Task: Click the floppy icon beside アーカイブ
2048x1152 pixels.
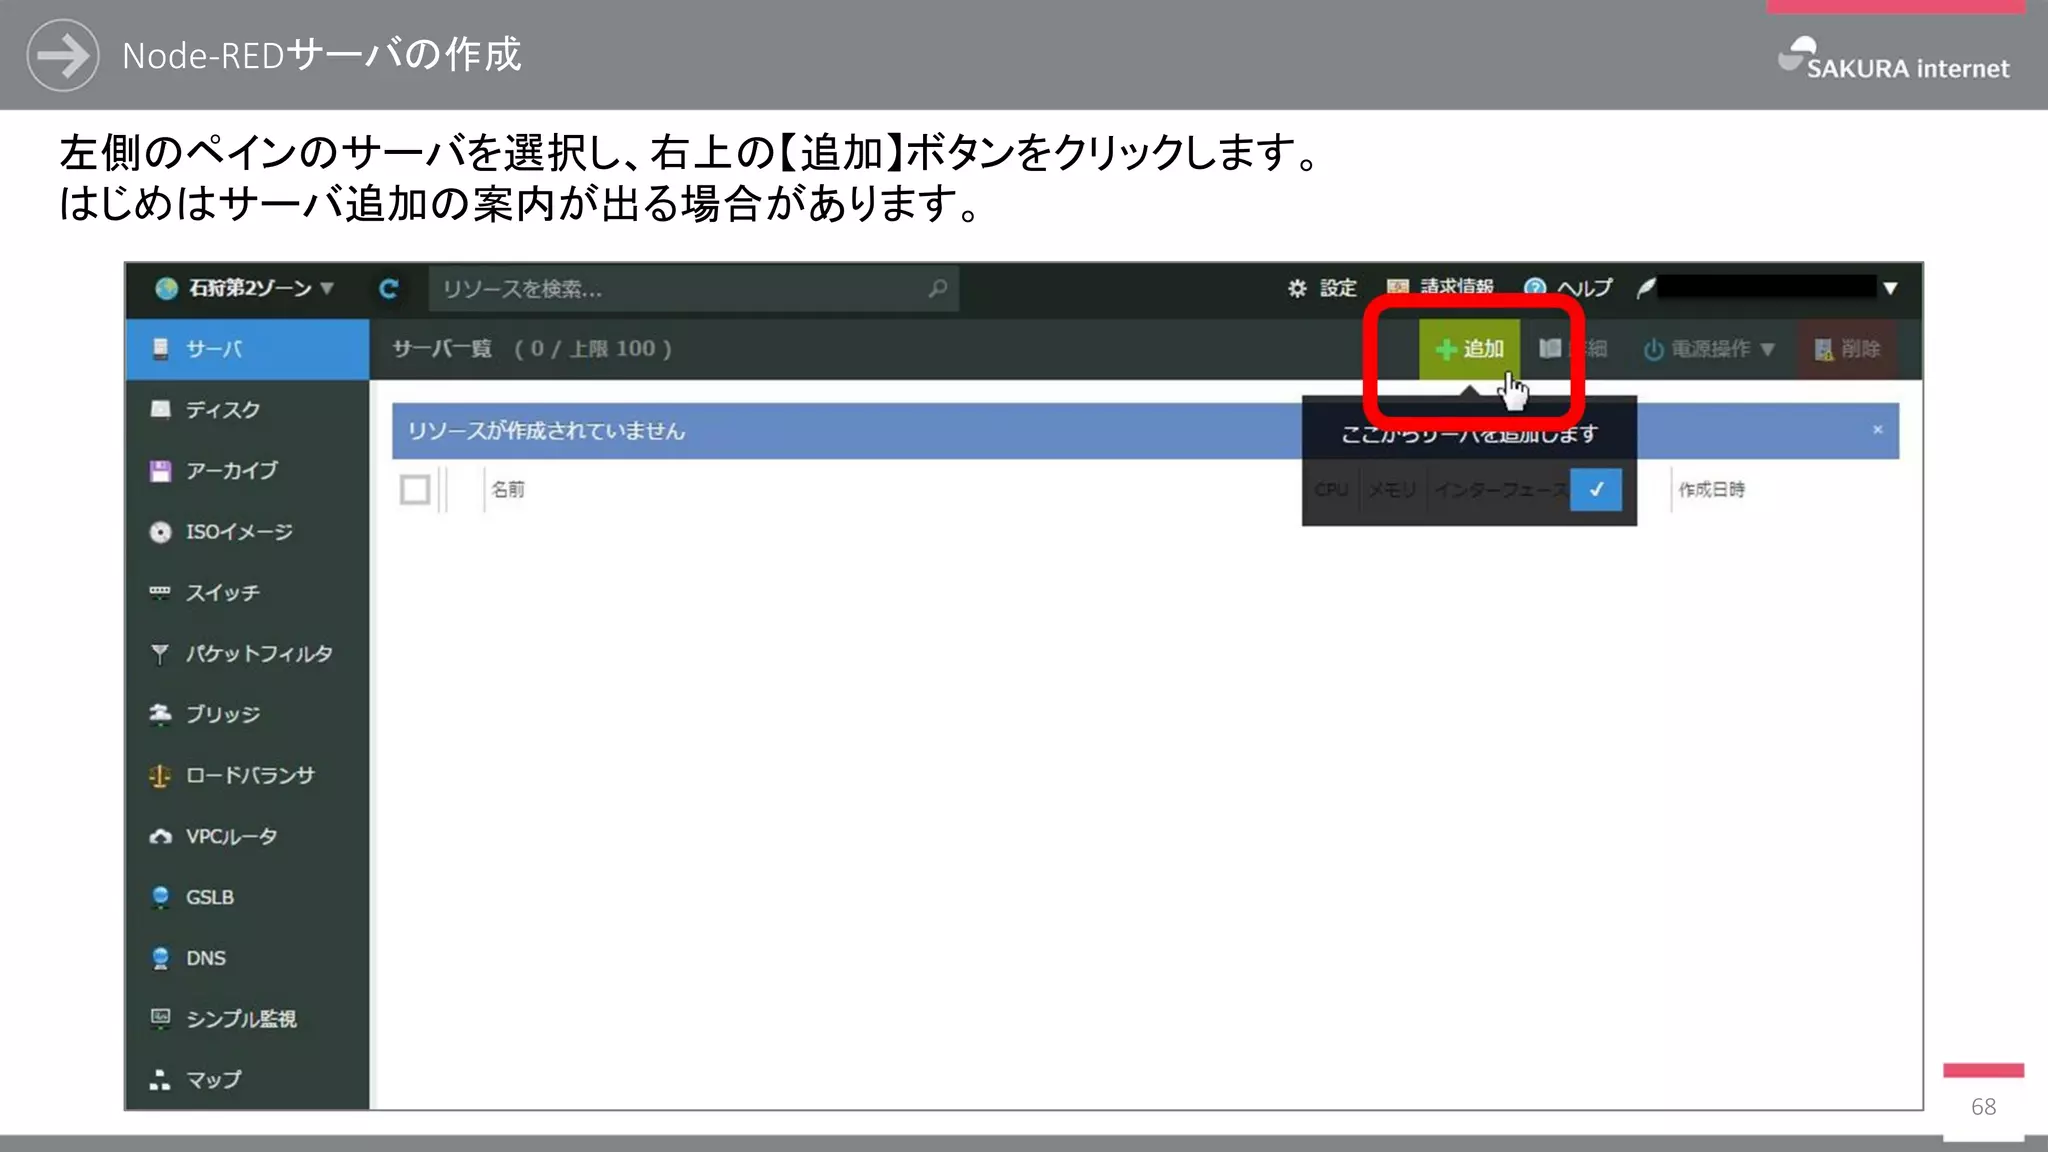Action: pyautogui.click(x=160, y=471)
